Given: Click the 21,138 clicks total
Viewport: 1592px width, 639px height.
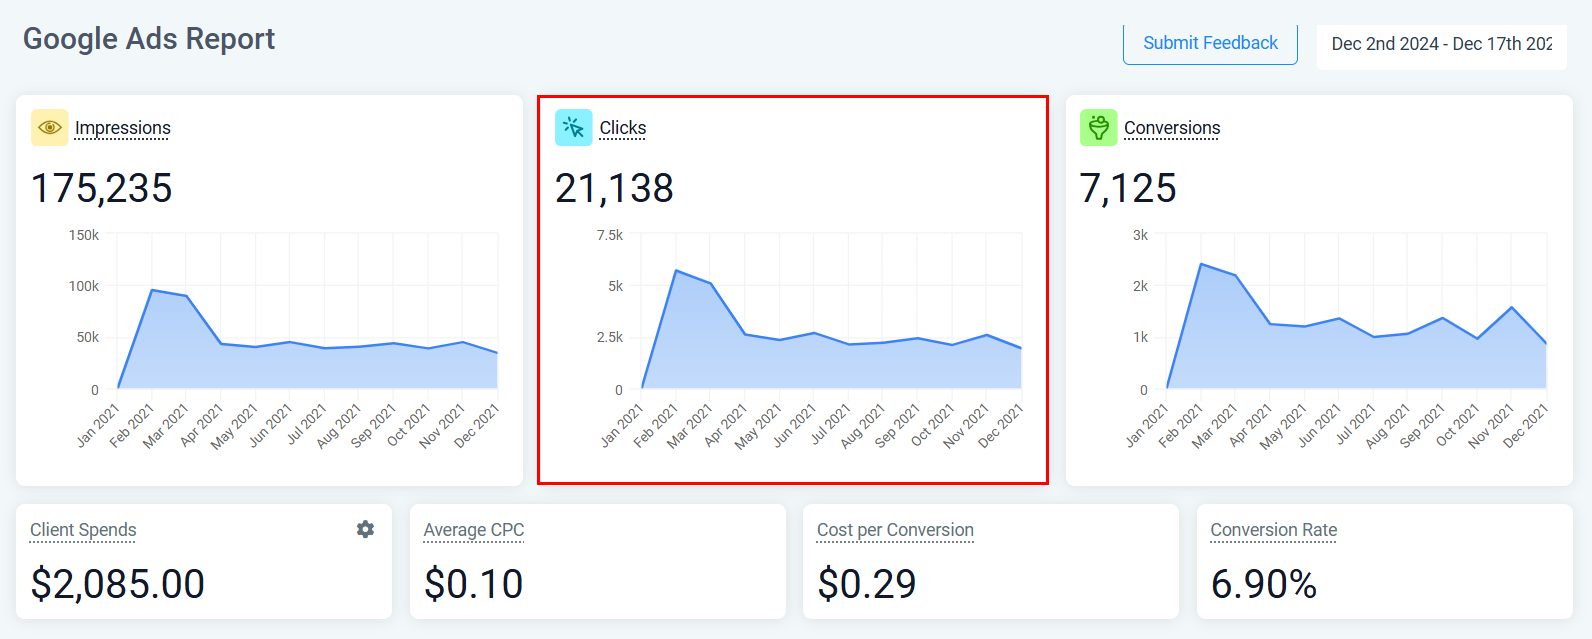Looking at the screenshot, I should [614, 188].
